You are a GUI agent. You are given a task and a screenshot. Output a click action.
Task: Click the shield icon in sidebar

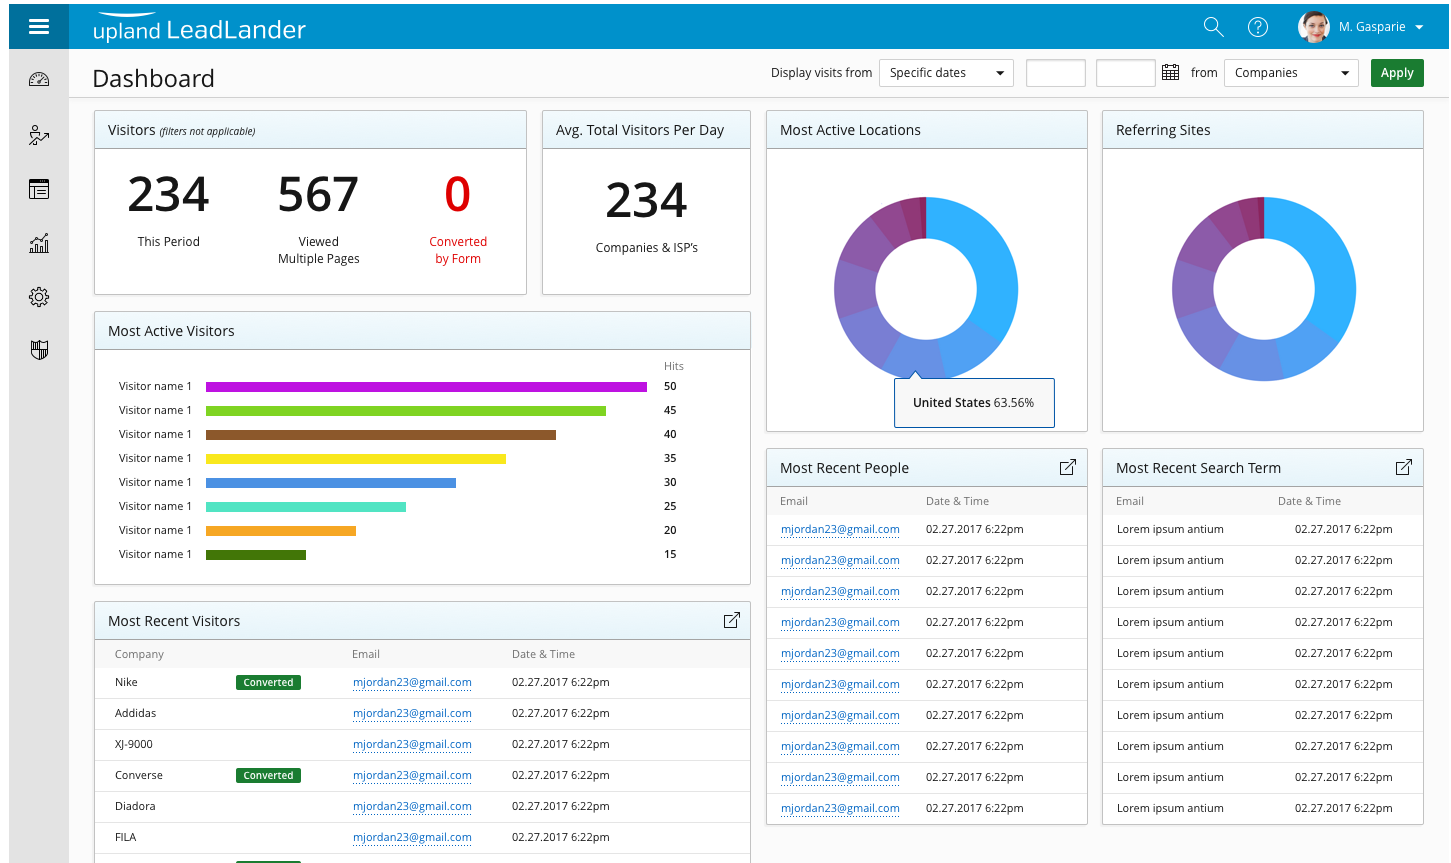[x=39, y=350]
